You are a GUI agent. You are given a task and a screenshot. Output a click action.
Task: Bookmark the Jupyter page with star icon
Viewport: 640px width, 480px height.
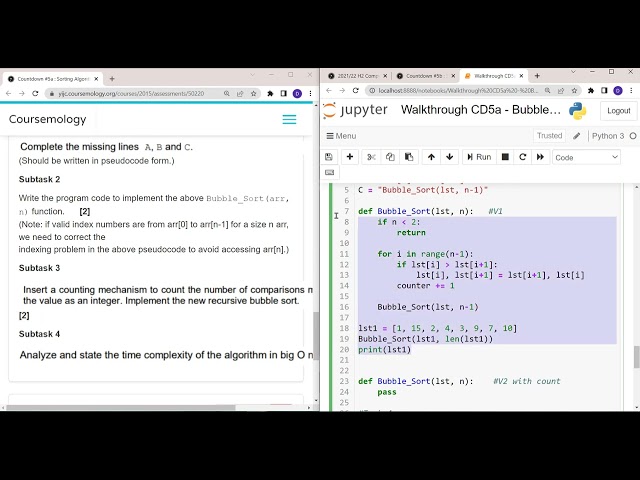[x=574, y=91]
